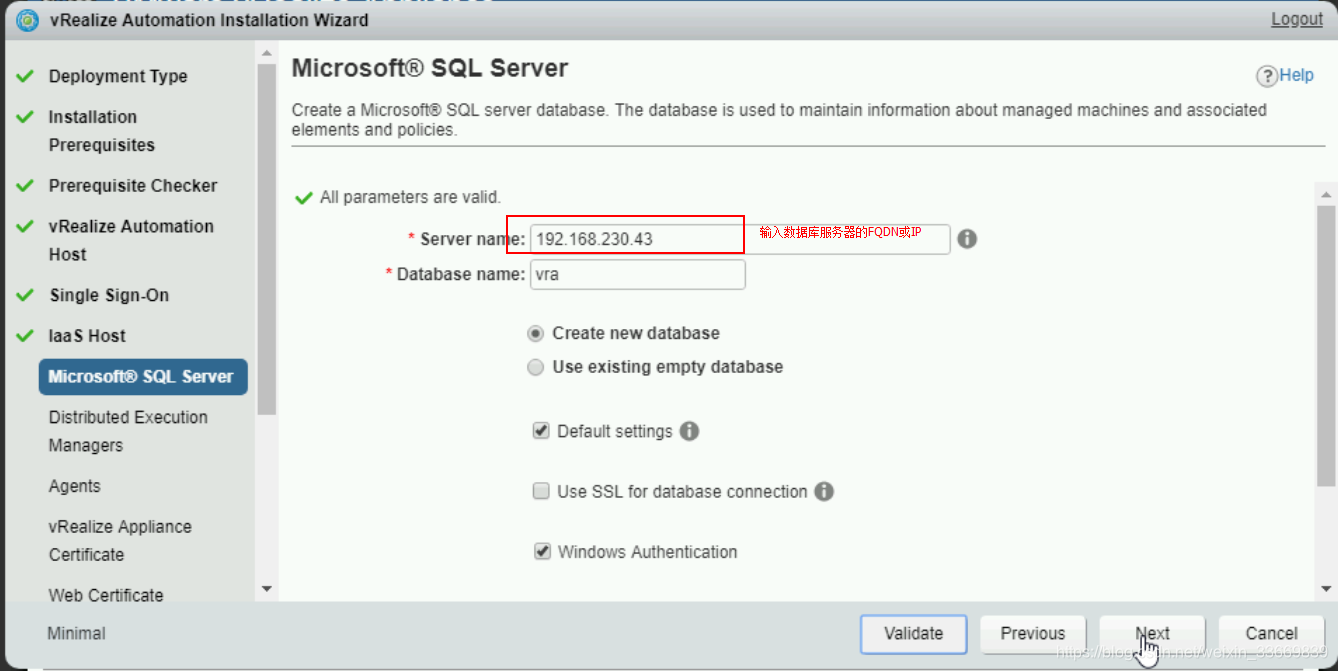The image size is (1338, 671).
Task: Focus the Database name input field
Action: (x=638, y=274)
